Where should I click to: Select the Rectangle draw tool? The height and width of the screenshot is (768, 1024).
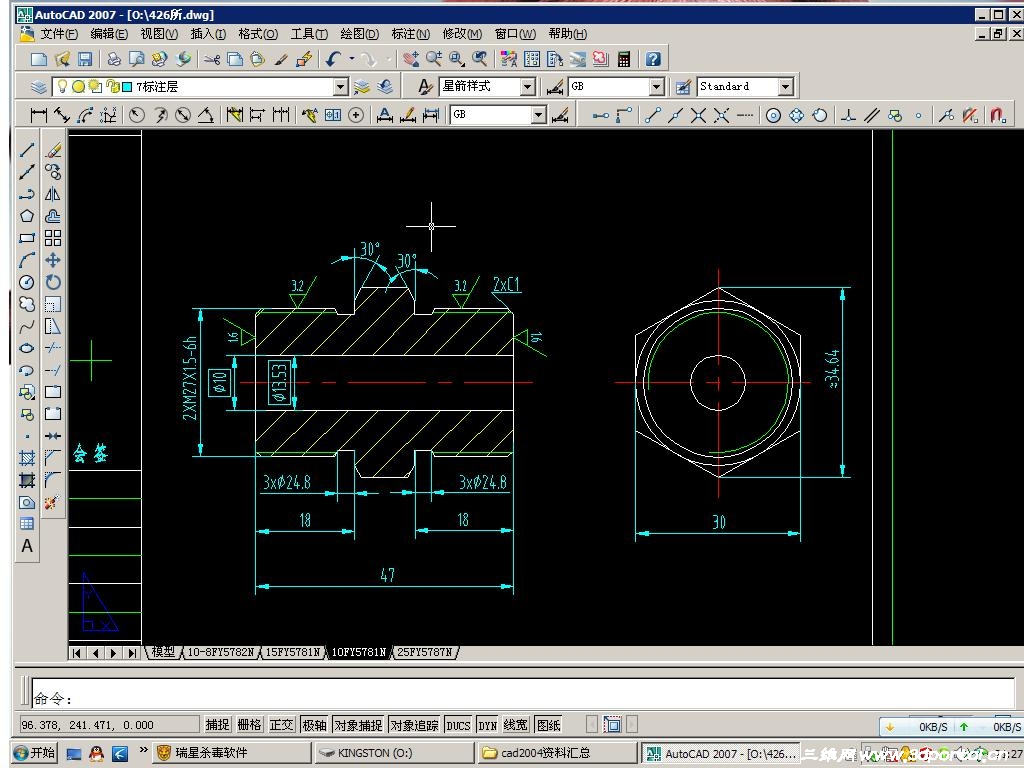(x=27, y=238)
